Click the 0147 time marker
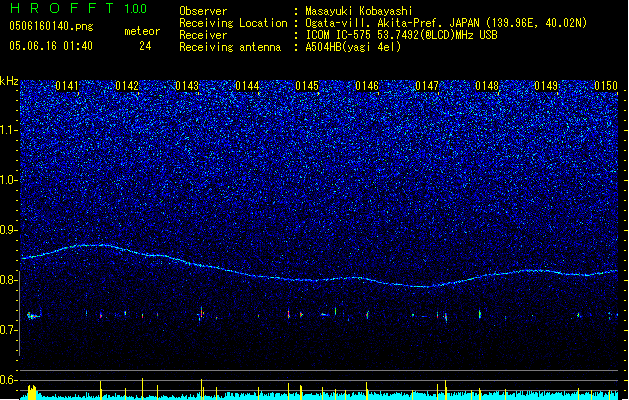The image size is (629, 400). [427, 86]
